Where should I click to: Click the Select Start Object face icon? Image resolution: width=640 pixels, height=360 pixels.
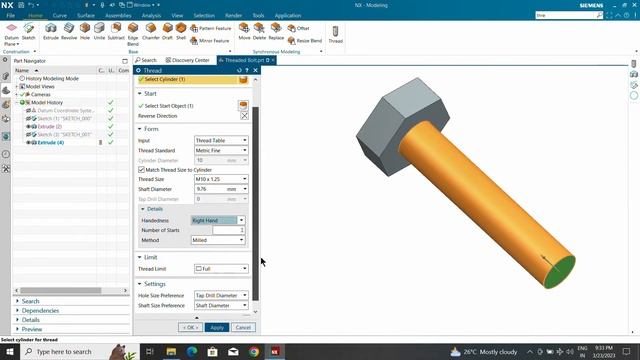(x=243, y=106)
